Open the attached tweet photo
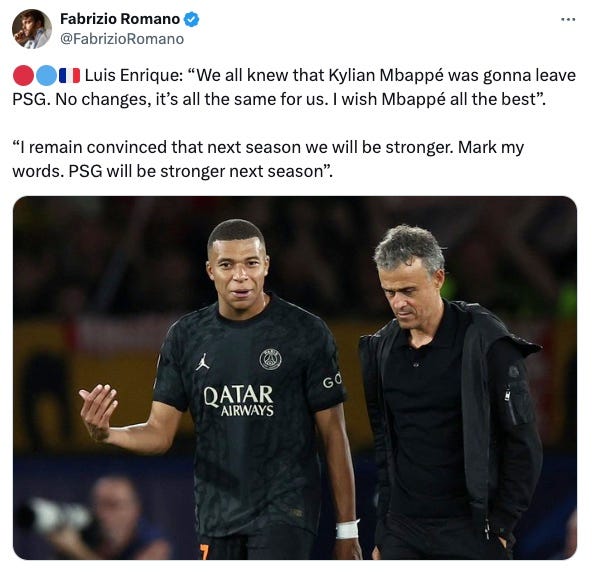This screenshot has height=572, width=593. 295,378
